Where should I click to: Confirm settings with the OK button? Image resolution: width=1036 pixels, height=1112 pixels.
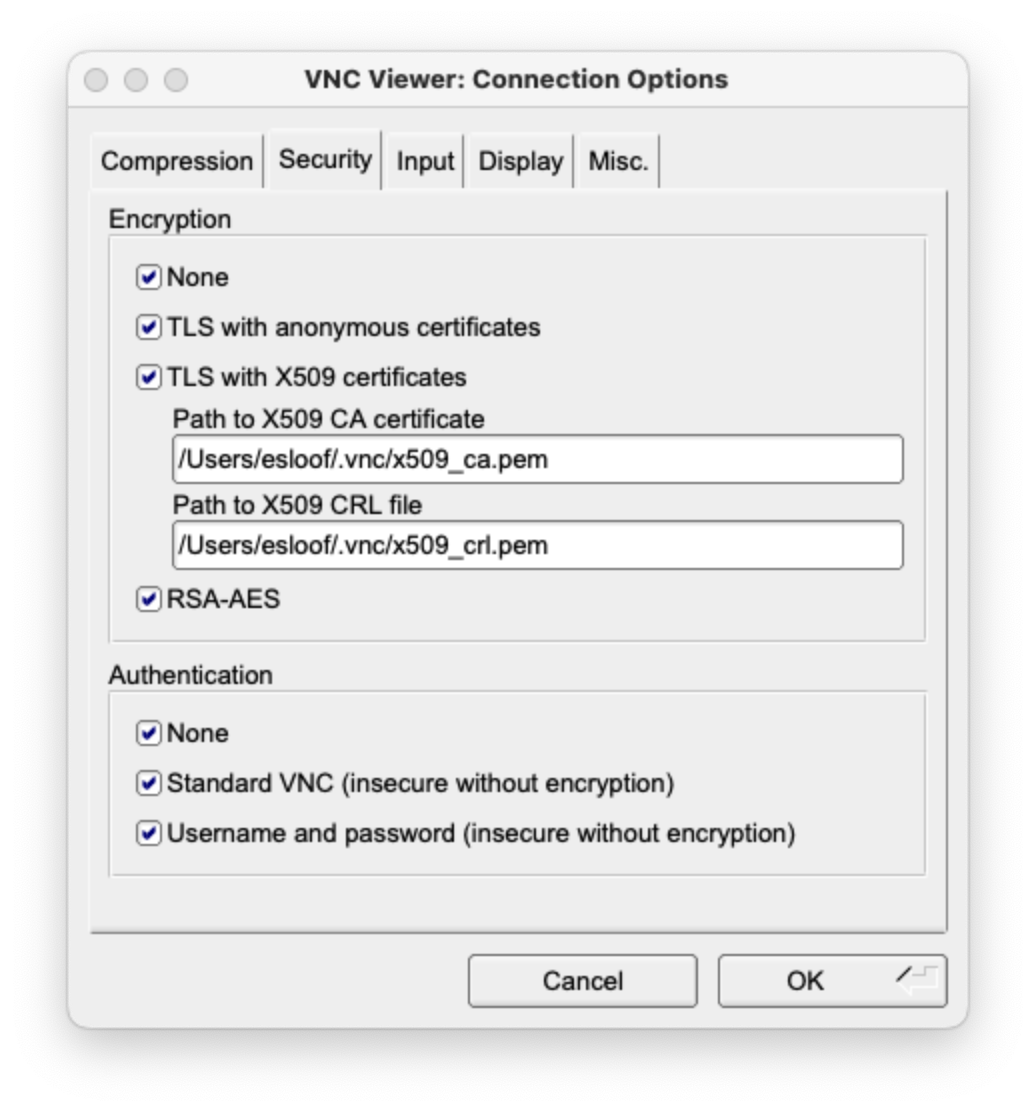tap(832, 981)
